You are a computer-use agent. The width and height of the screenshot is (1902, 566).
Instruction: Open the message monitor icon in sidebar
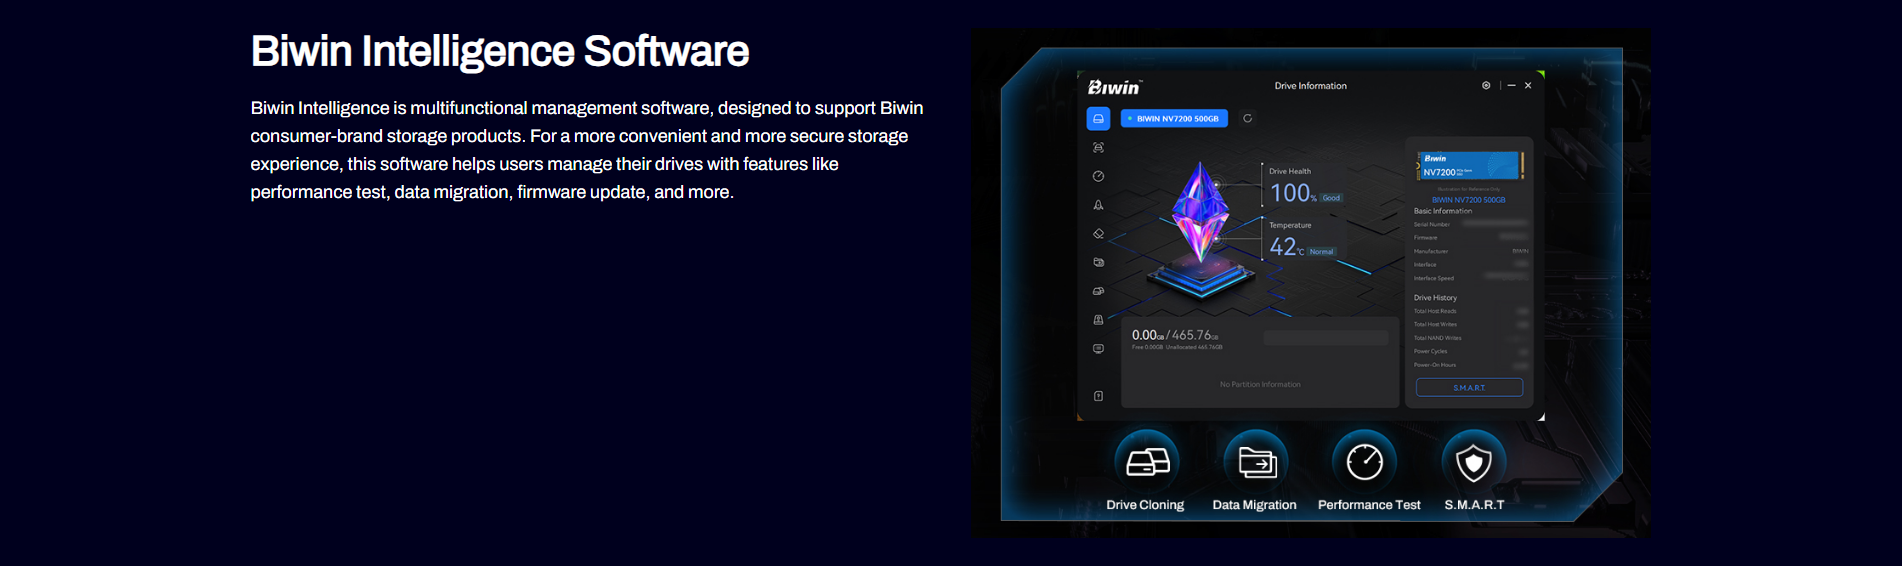(1098, 349)
